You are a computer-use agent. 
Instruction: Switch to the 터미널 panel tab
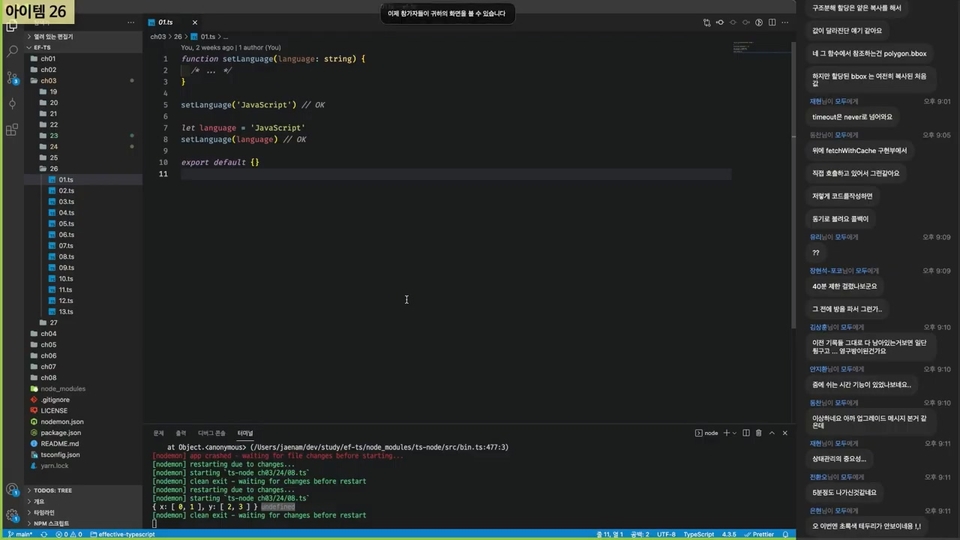(x=245, y=433)
